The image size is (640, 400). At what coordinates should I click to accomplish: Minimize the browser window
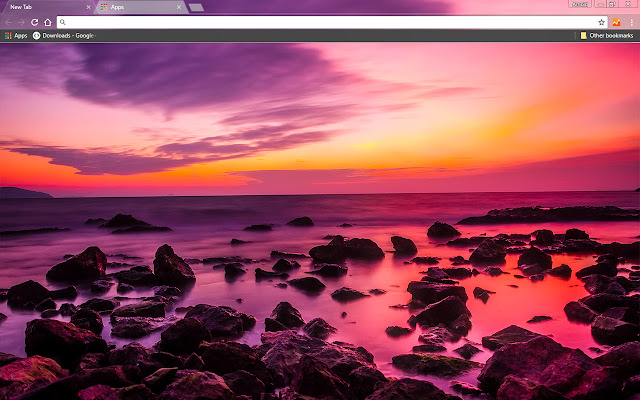click(598, 4)
